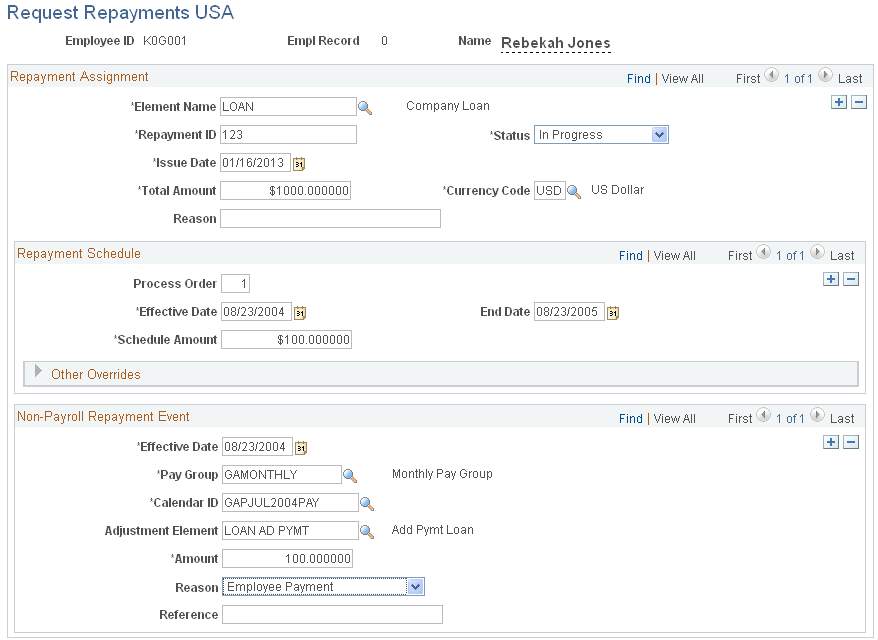Open the End Date calendar picker
The height and width of the screenshot is (640, 878).
(x=612, y=311)
